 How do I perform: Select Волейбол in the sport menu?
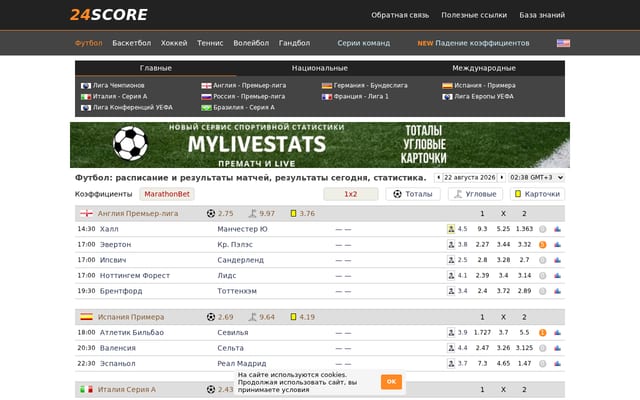click(251, 43)
